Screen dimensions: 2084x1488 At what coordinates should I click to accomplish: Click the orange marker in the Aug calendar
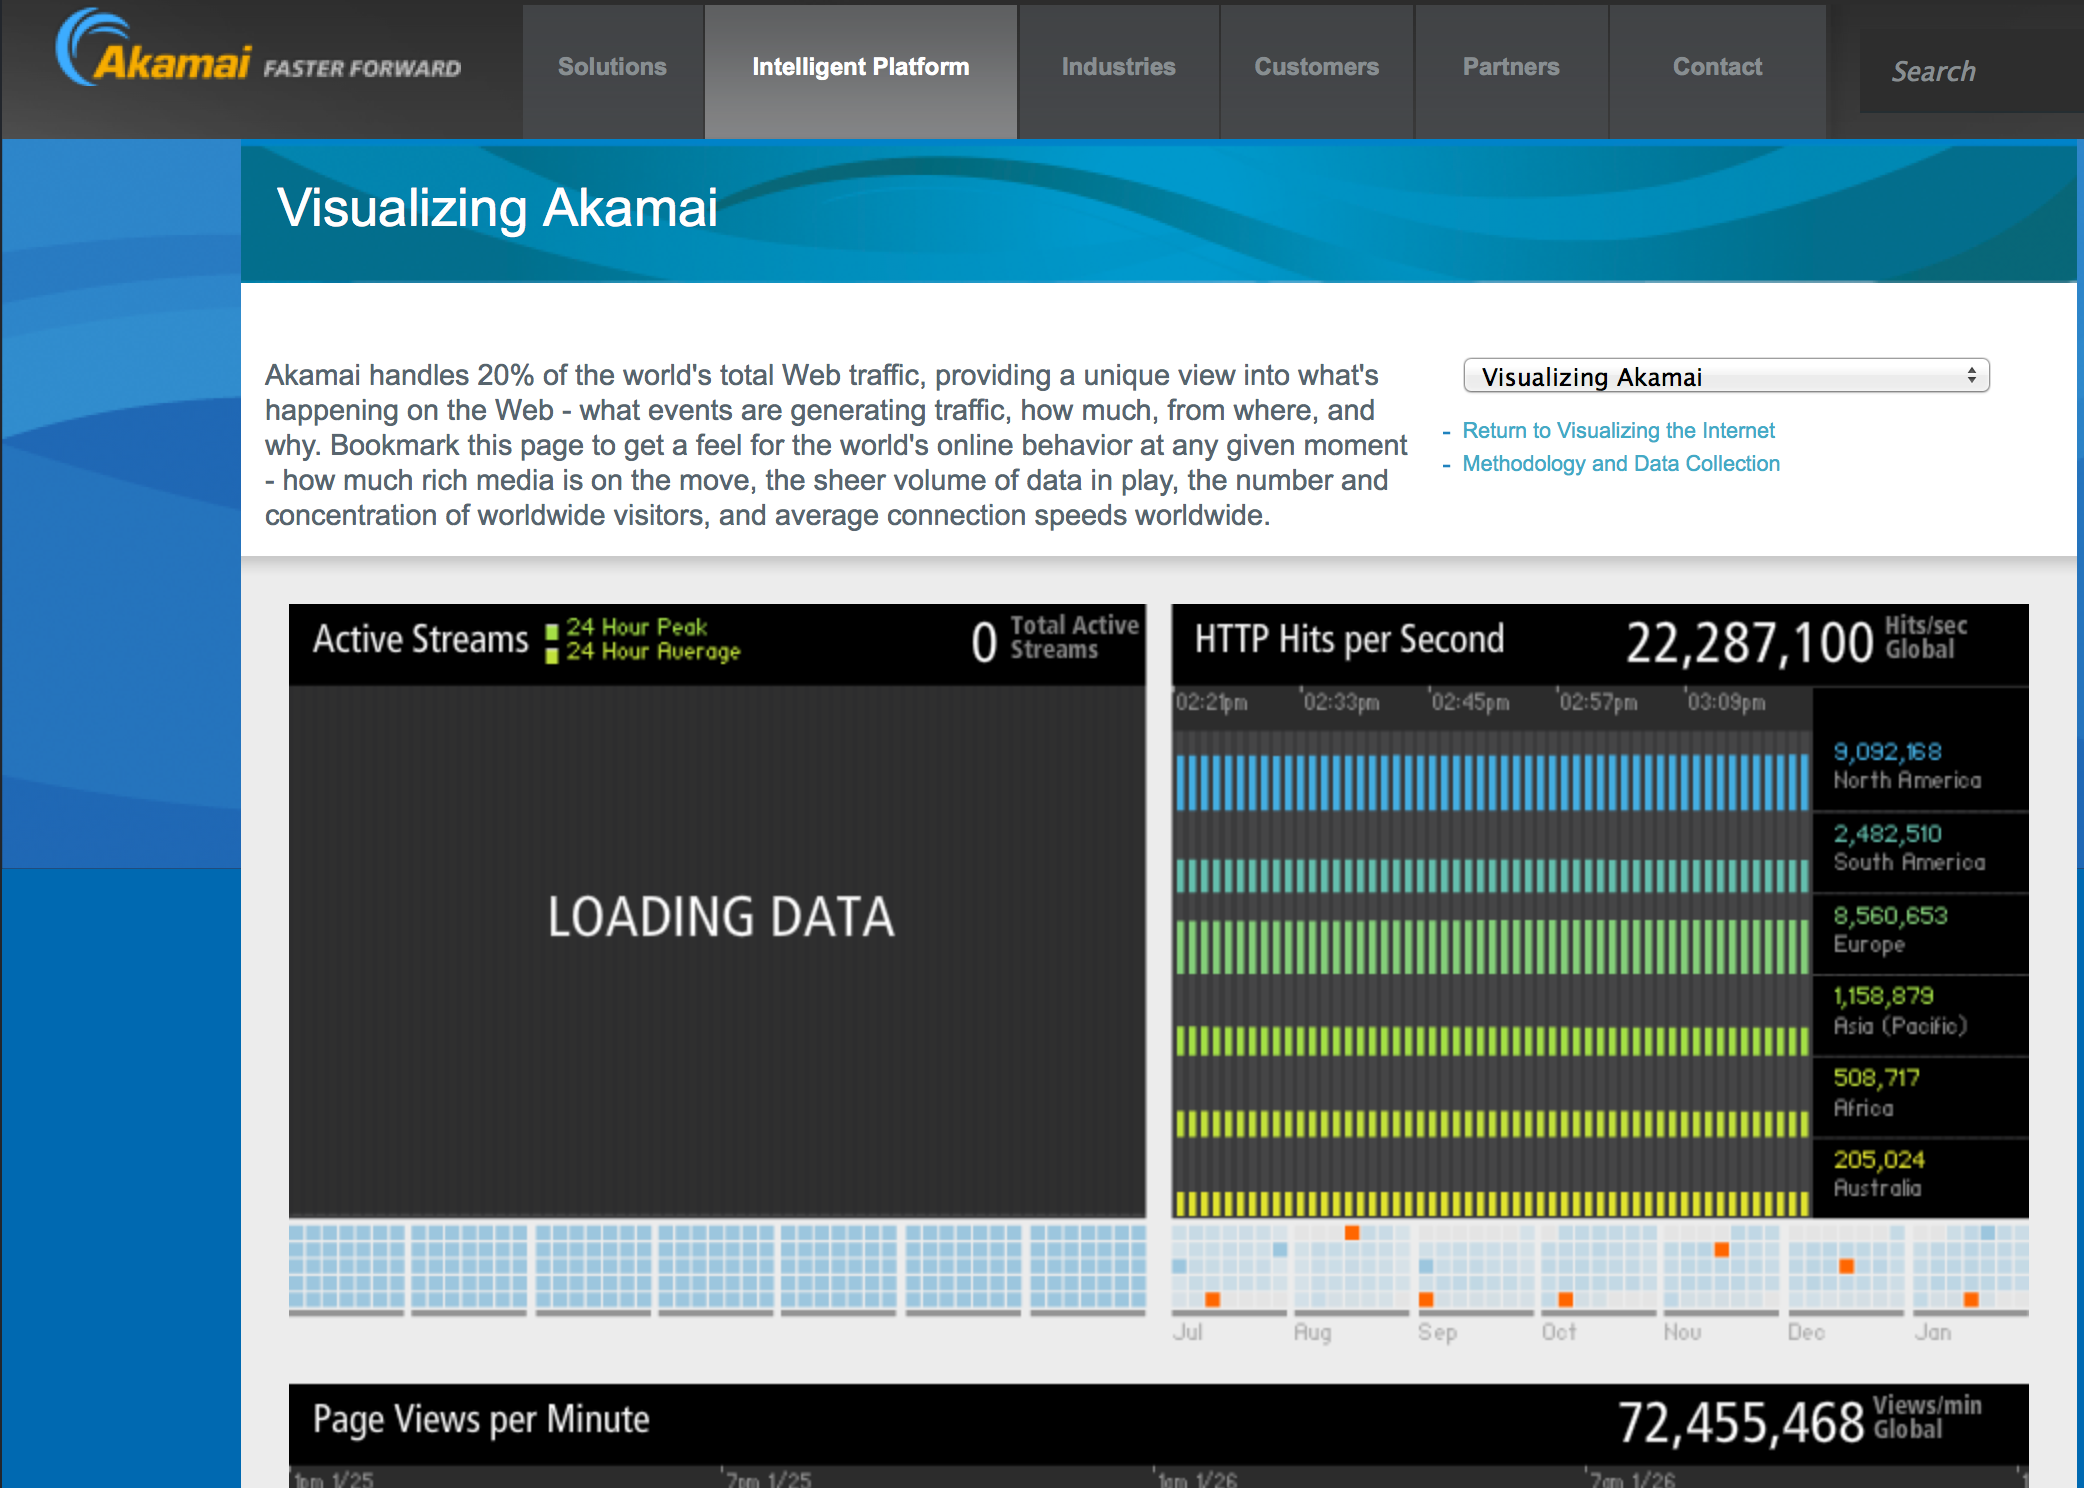click(1352, 1233)
